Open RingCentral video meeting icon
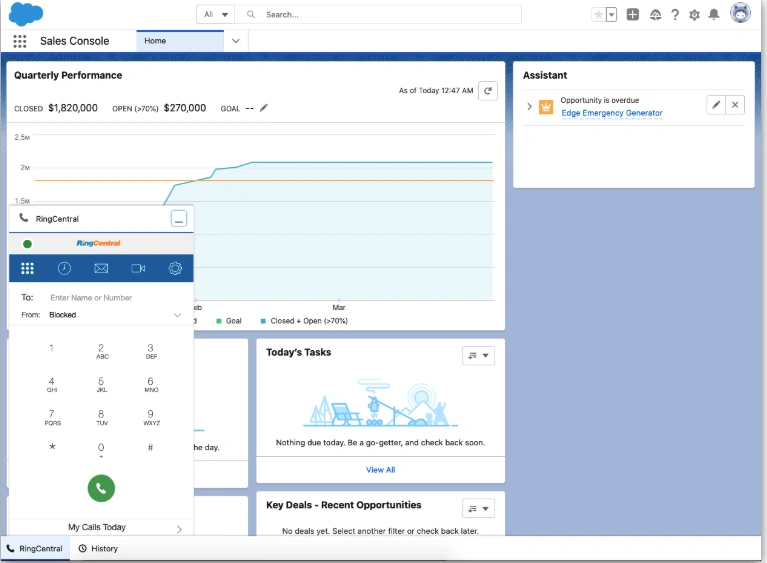Image resolution: width=767 pixels, height=563 pixels. click(x=138, y=268)
